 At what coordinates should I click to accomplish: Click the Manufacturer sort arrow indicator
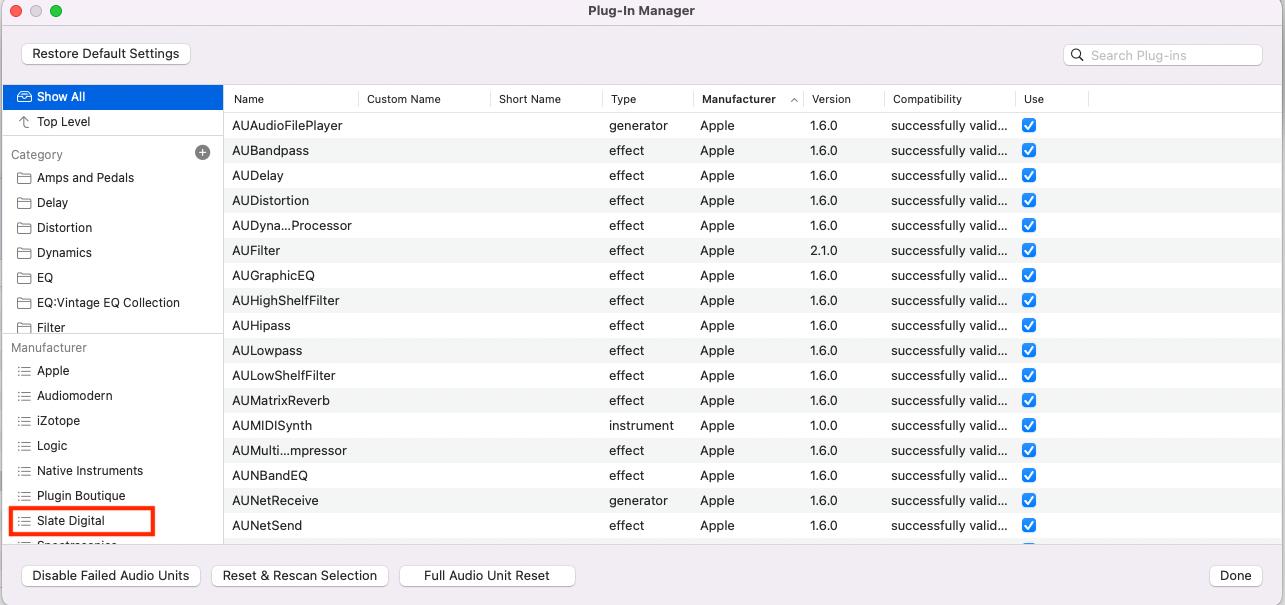click(x=794, y=99)
